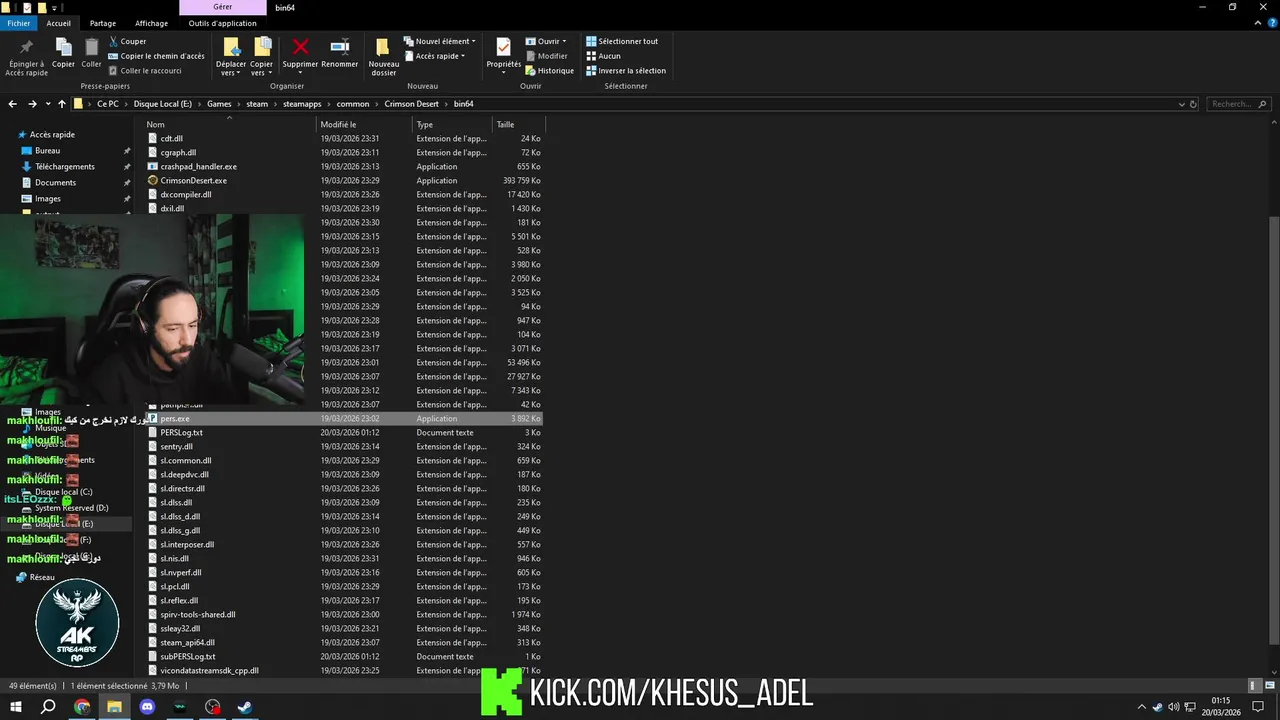Image resolution: width=1280 pixels, height=720 pixels.
Task: Open the Ouvrir dropdown in the ribbon
Action: click(546, 42)
